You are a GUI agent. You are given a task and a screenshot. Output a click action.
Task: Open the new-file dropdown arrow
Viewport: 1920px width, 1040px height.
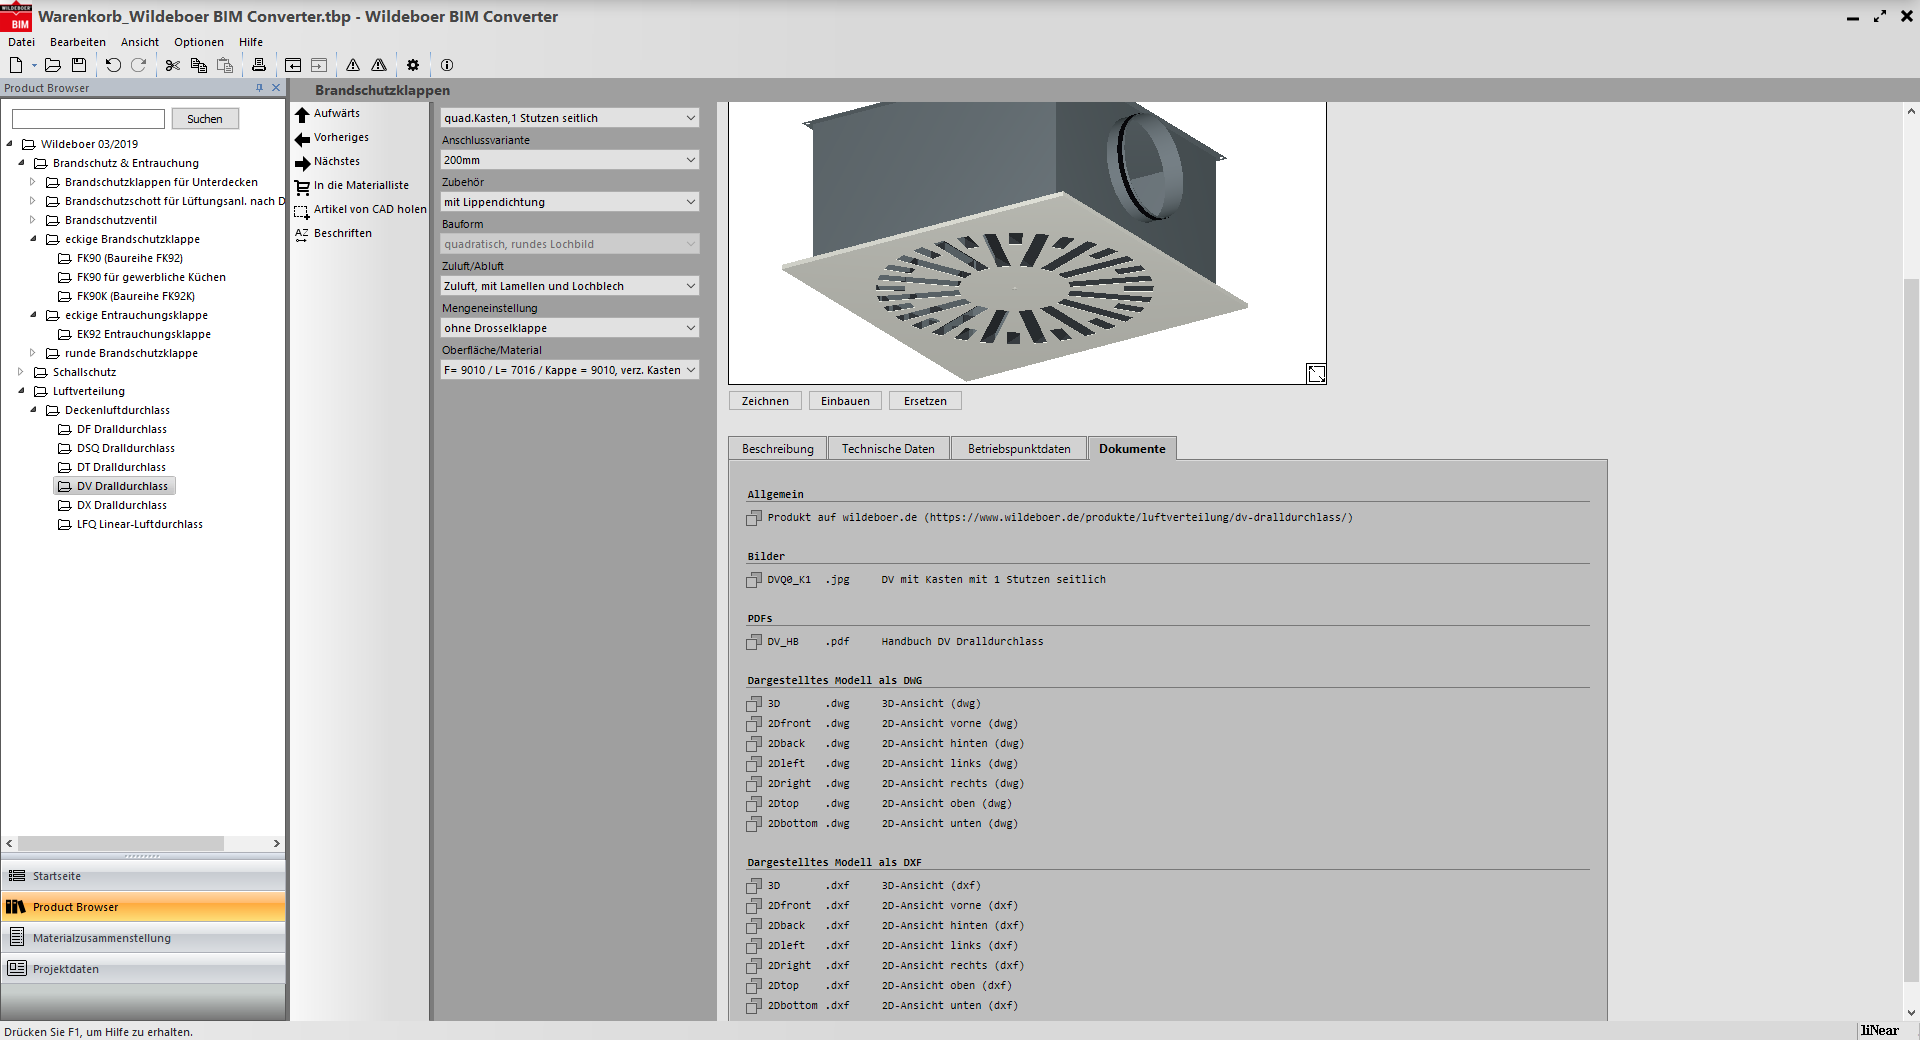coord(34,66)
